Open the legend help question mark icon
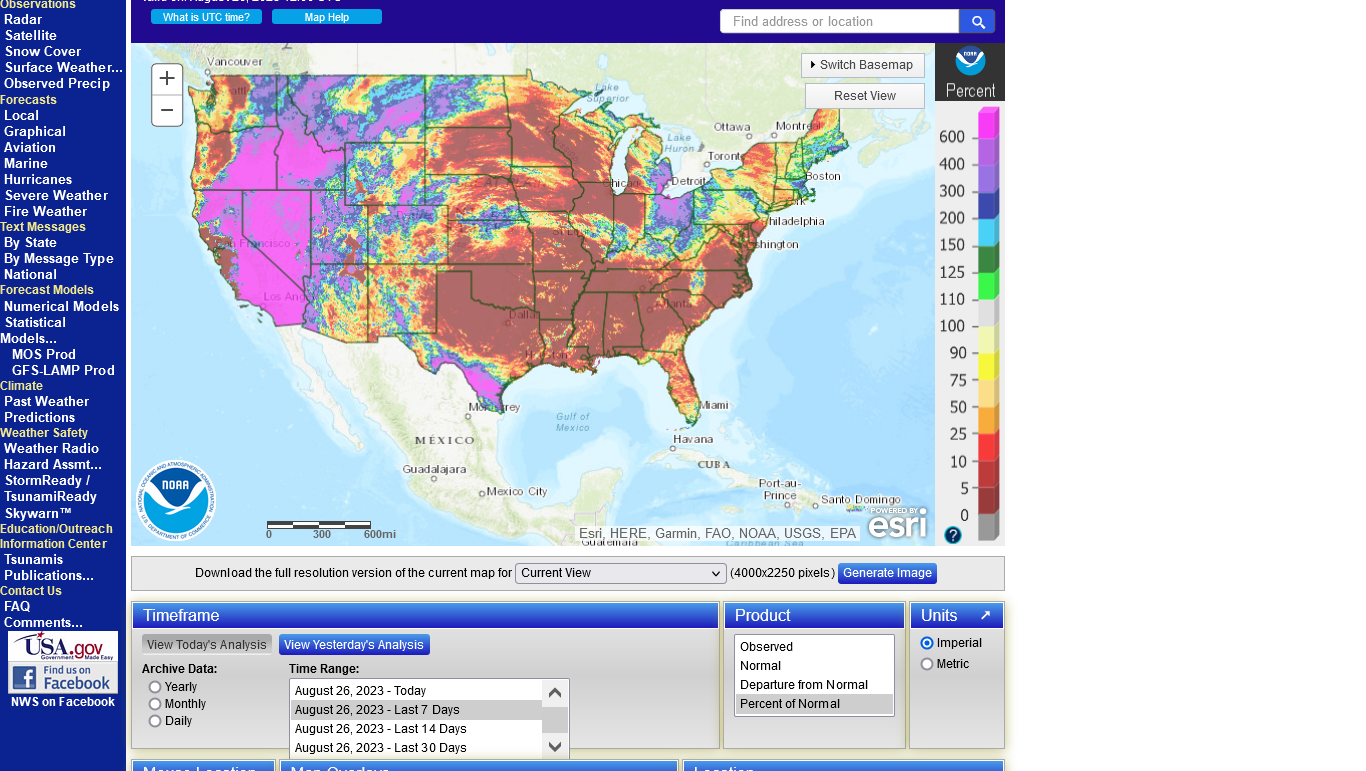The width and height of the screenshot is (1366, 771). pyautogui.click(x=953, y=535)
